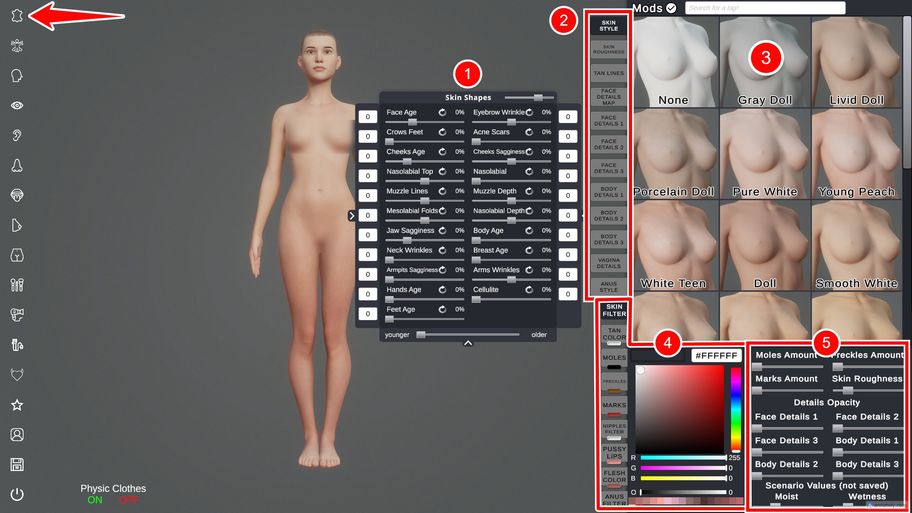Turn Physic Clothes ON
The image size is (912, 513).
pos(95,500)
